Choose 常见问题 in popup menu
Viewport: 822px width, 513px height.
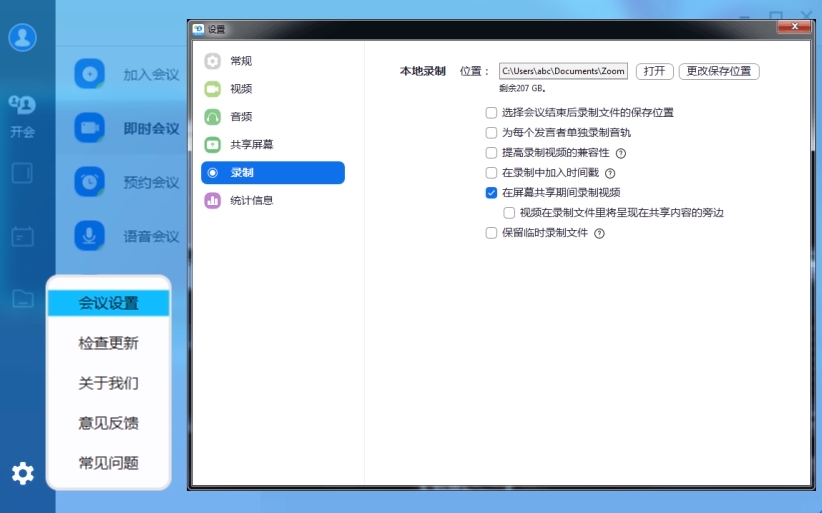coord(109,463)
